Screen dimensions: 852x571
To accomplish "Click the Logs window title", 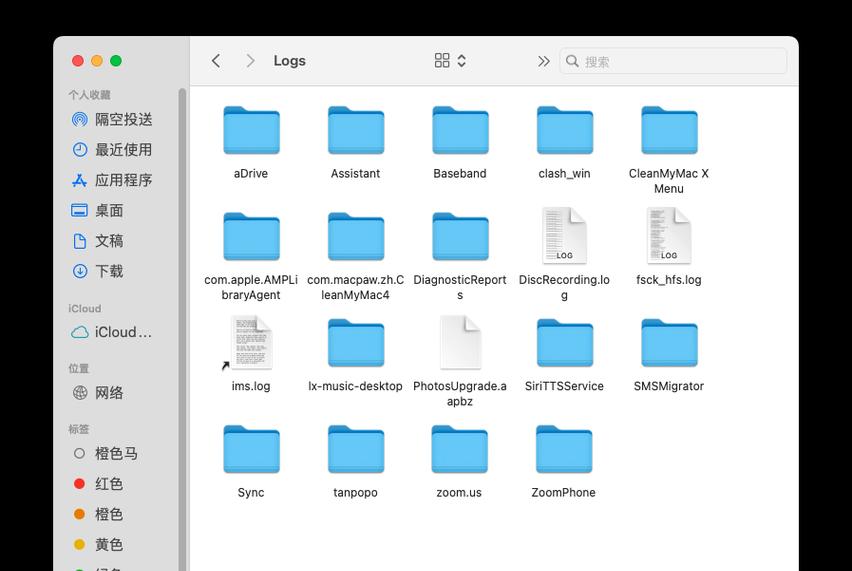I will coord(289,61).
